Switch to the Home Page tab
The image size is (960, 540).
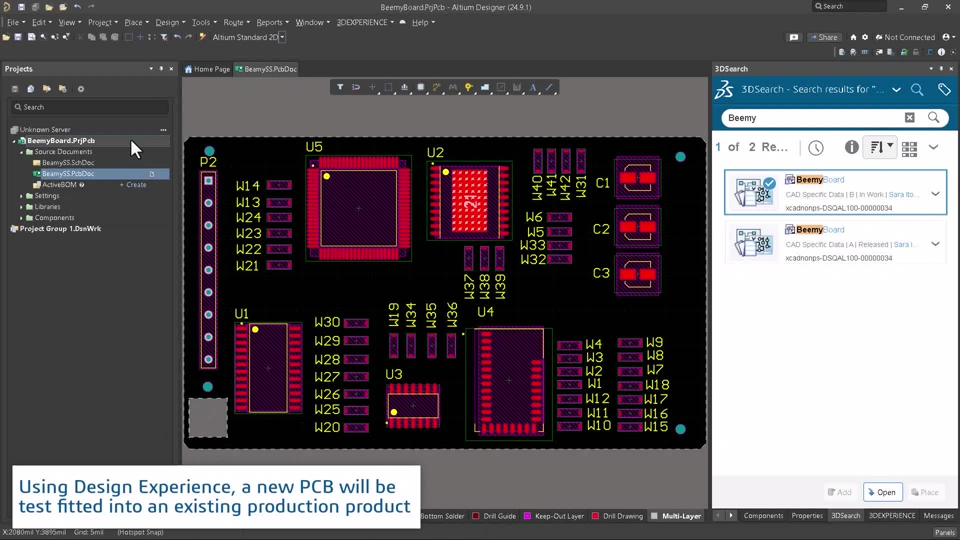tap(208, 69)
